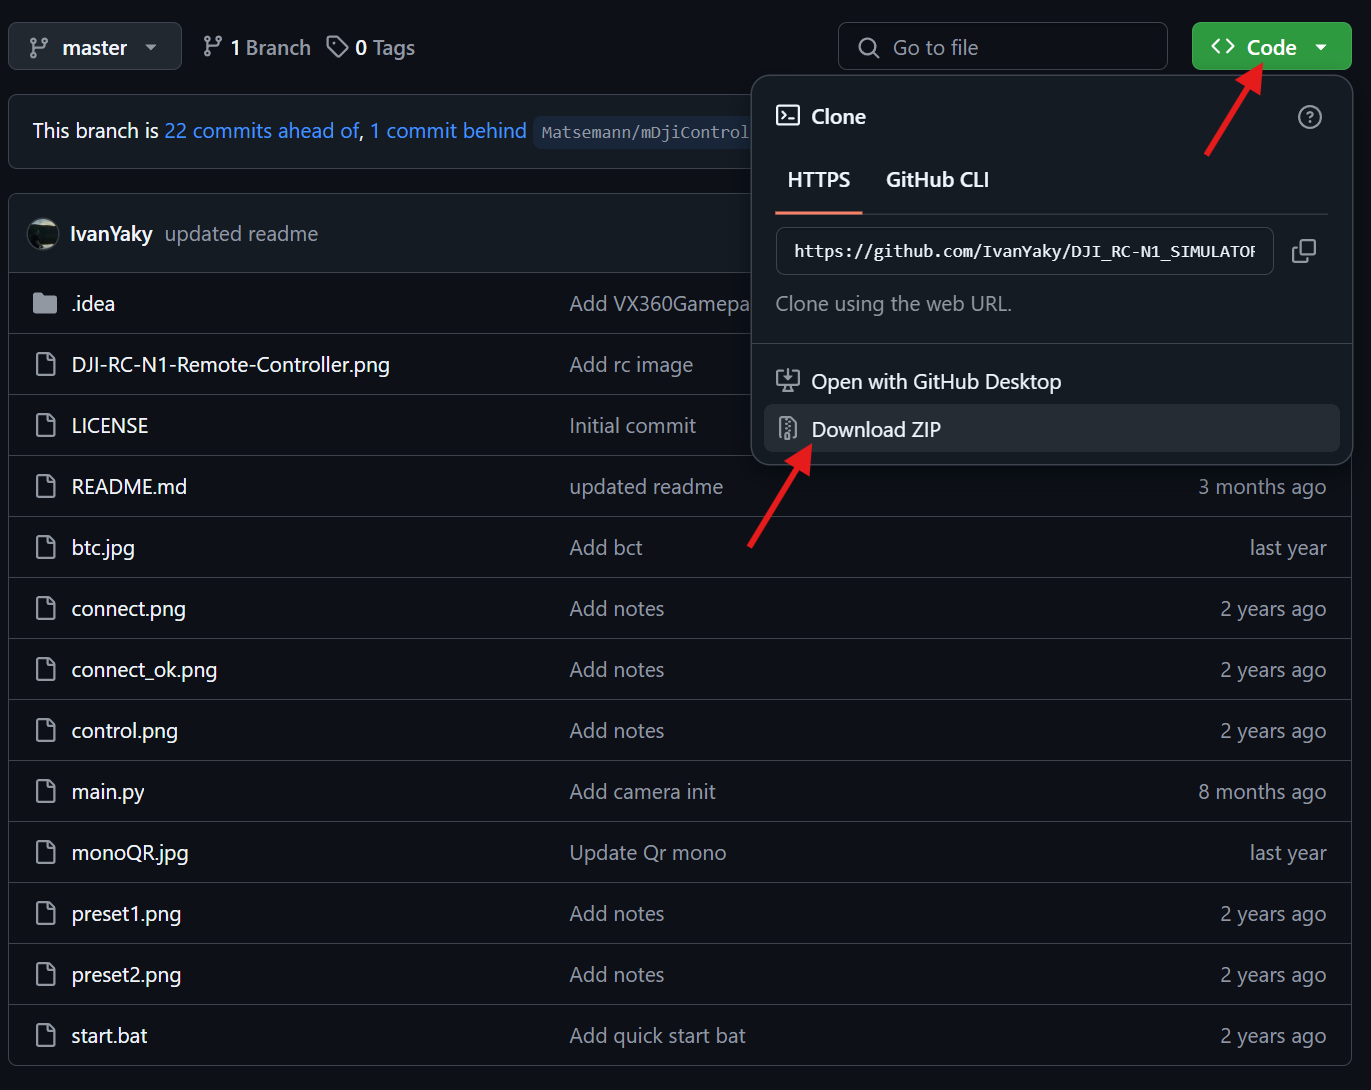Viewport: 1371px width, 1090px height.
Task: Click the branch icon beside 1 Branch
Action: [x=213, y=47]
